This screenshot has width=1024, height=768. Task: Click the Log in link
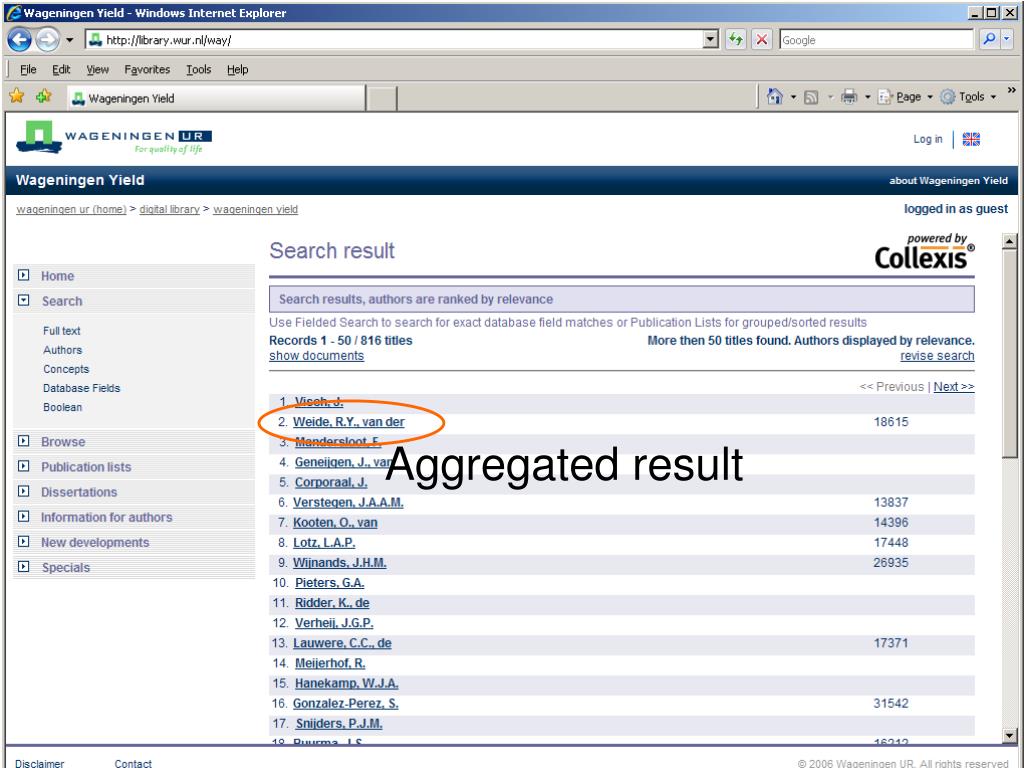[x=927, y=139]
